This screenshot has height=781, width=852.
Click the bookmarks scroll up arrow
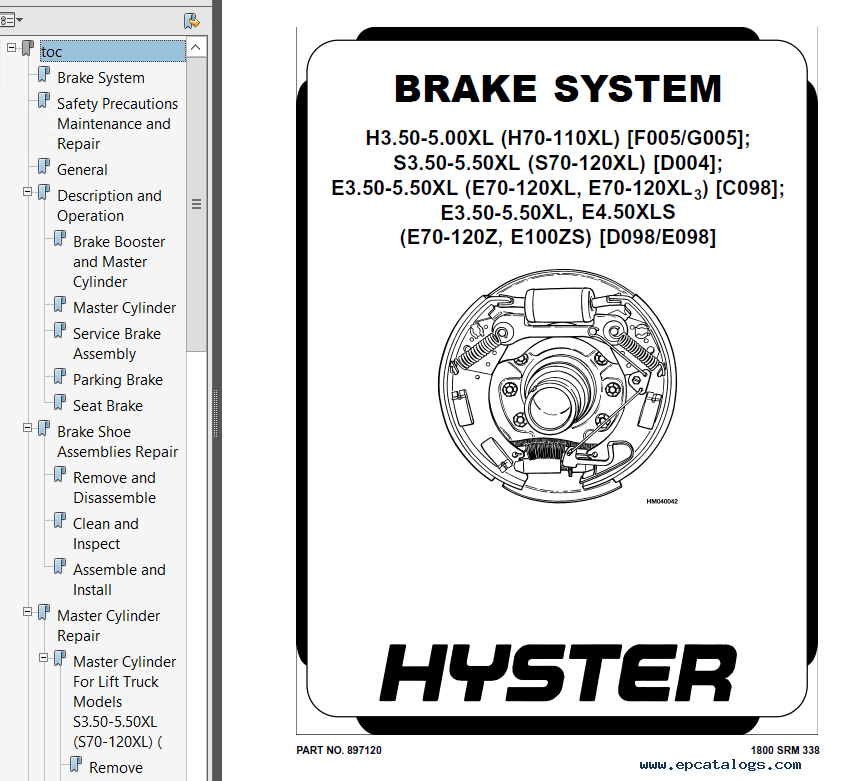(196, 47)
